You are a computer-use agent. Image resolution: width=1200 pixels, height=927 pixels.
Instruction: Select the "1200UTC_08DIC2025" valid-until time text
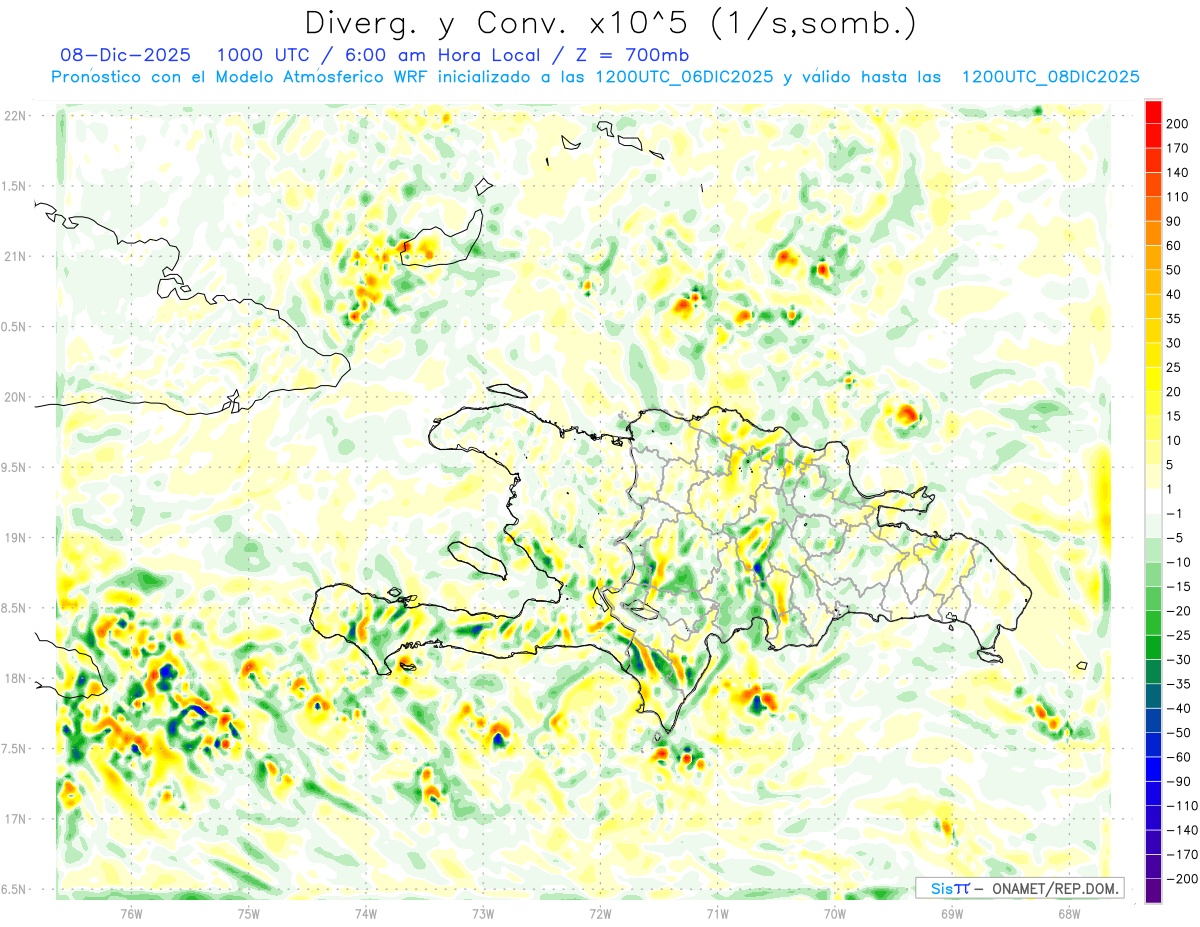click(1050, 77)
